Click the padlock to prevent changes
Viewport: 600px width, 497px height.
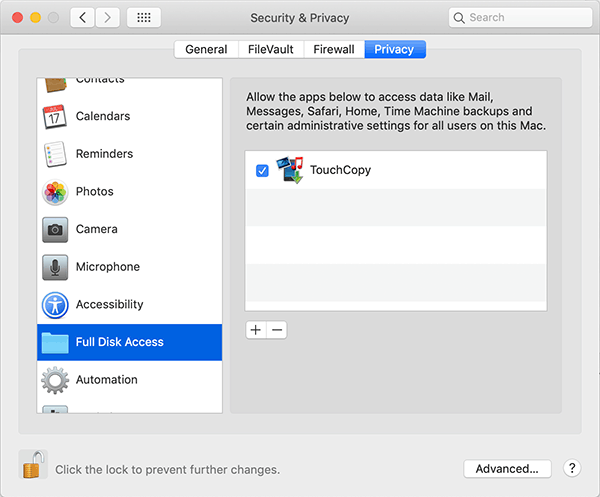(33, 464)
